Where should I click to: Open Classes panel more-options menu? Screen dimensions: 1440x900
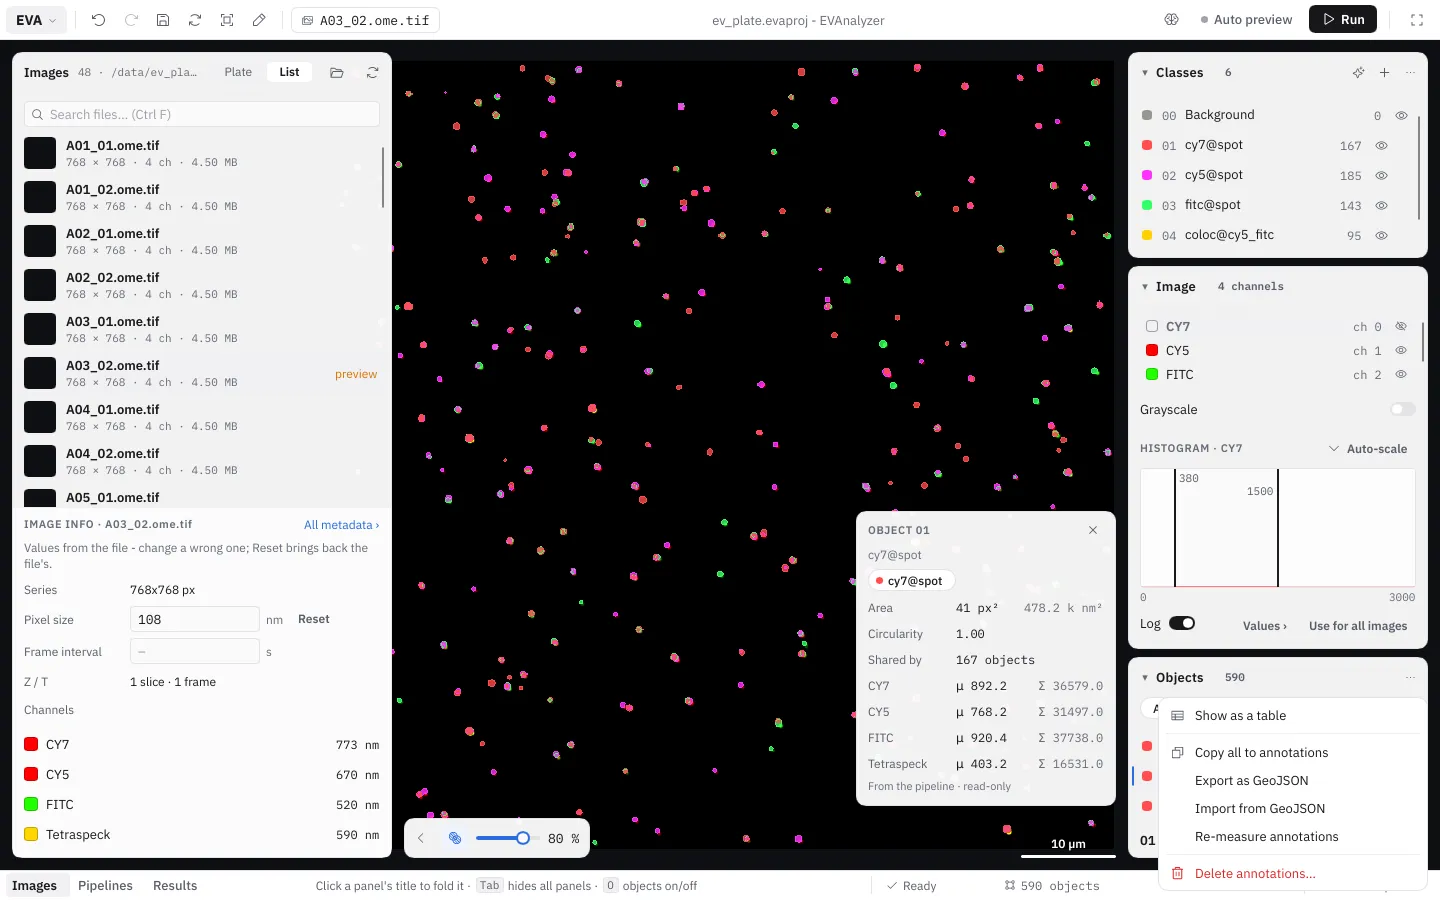1410,72
